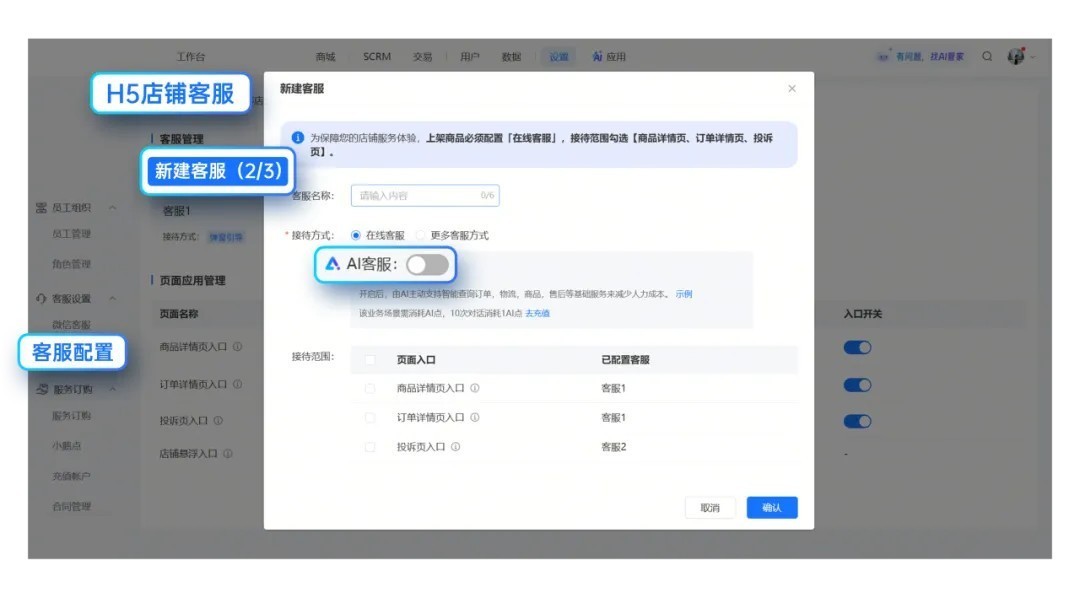Switch to the 交易 menu
Image resolution: width=1080 pixels, height=598 pixels.
click(422, 56)
